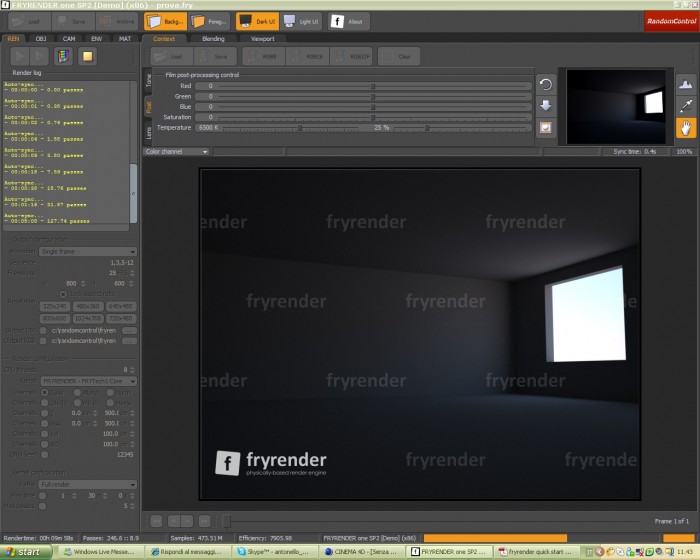Open the Full render profile dropdown
The image size is (700, 560).
[88, 485]
